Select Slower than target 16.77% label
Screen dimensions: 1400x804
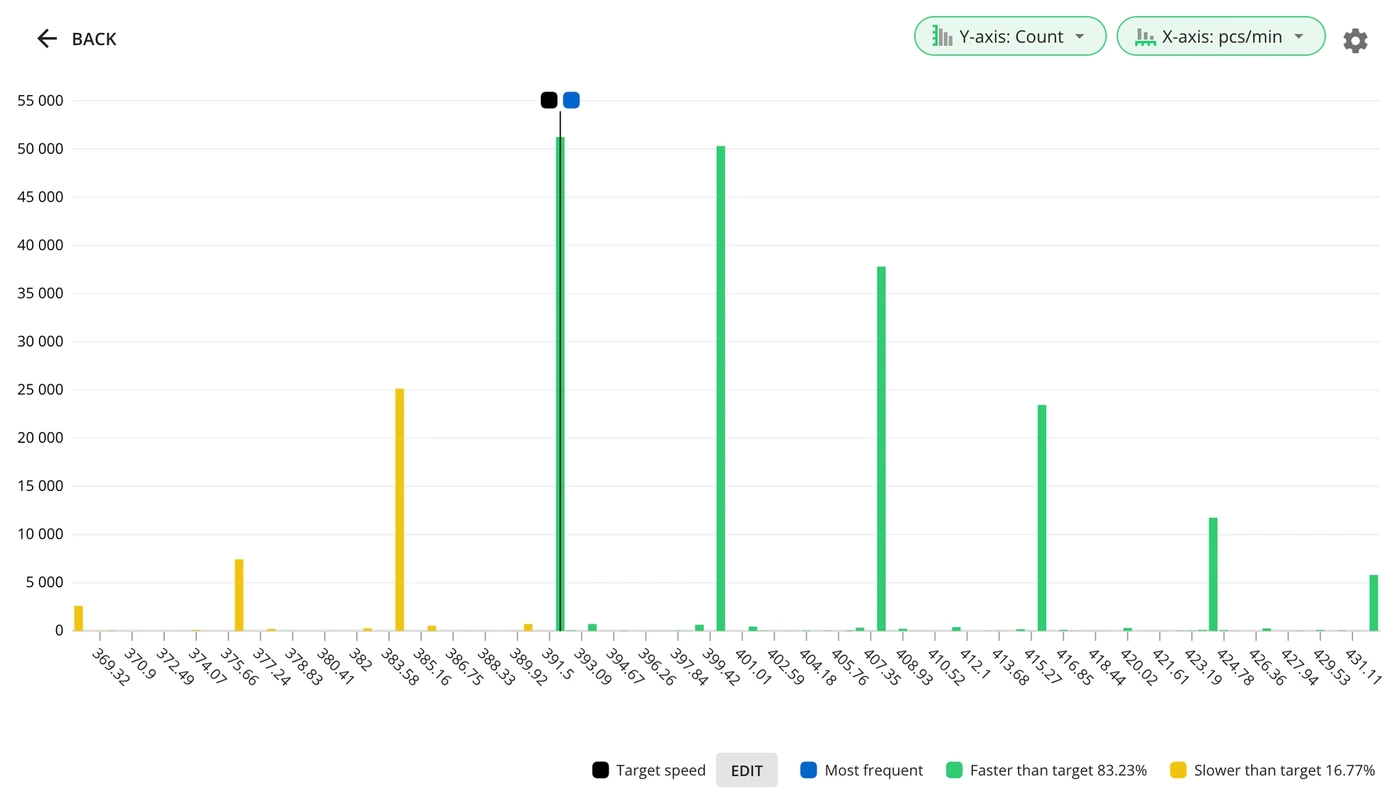(x=1284, y=770)
